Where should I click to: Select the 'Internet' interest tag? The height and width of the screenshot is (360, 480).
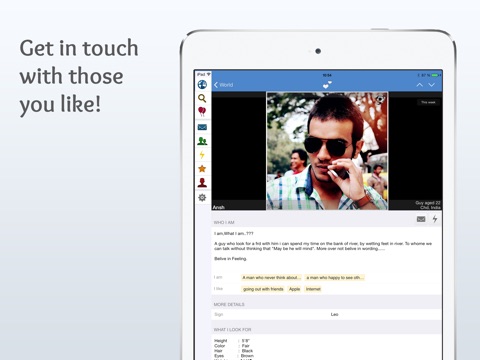click(313, 289)
